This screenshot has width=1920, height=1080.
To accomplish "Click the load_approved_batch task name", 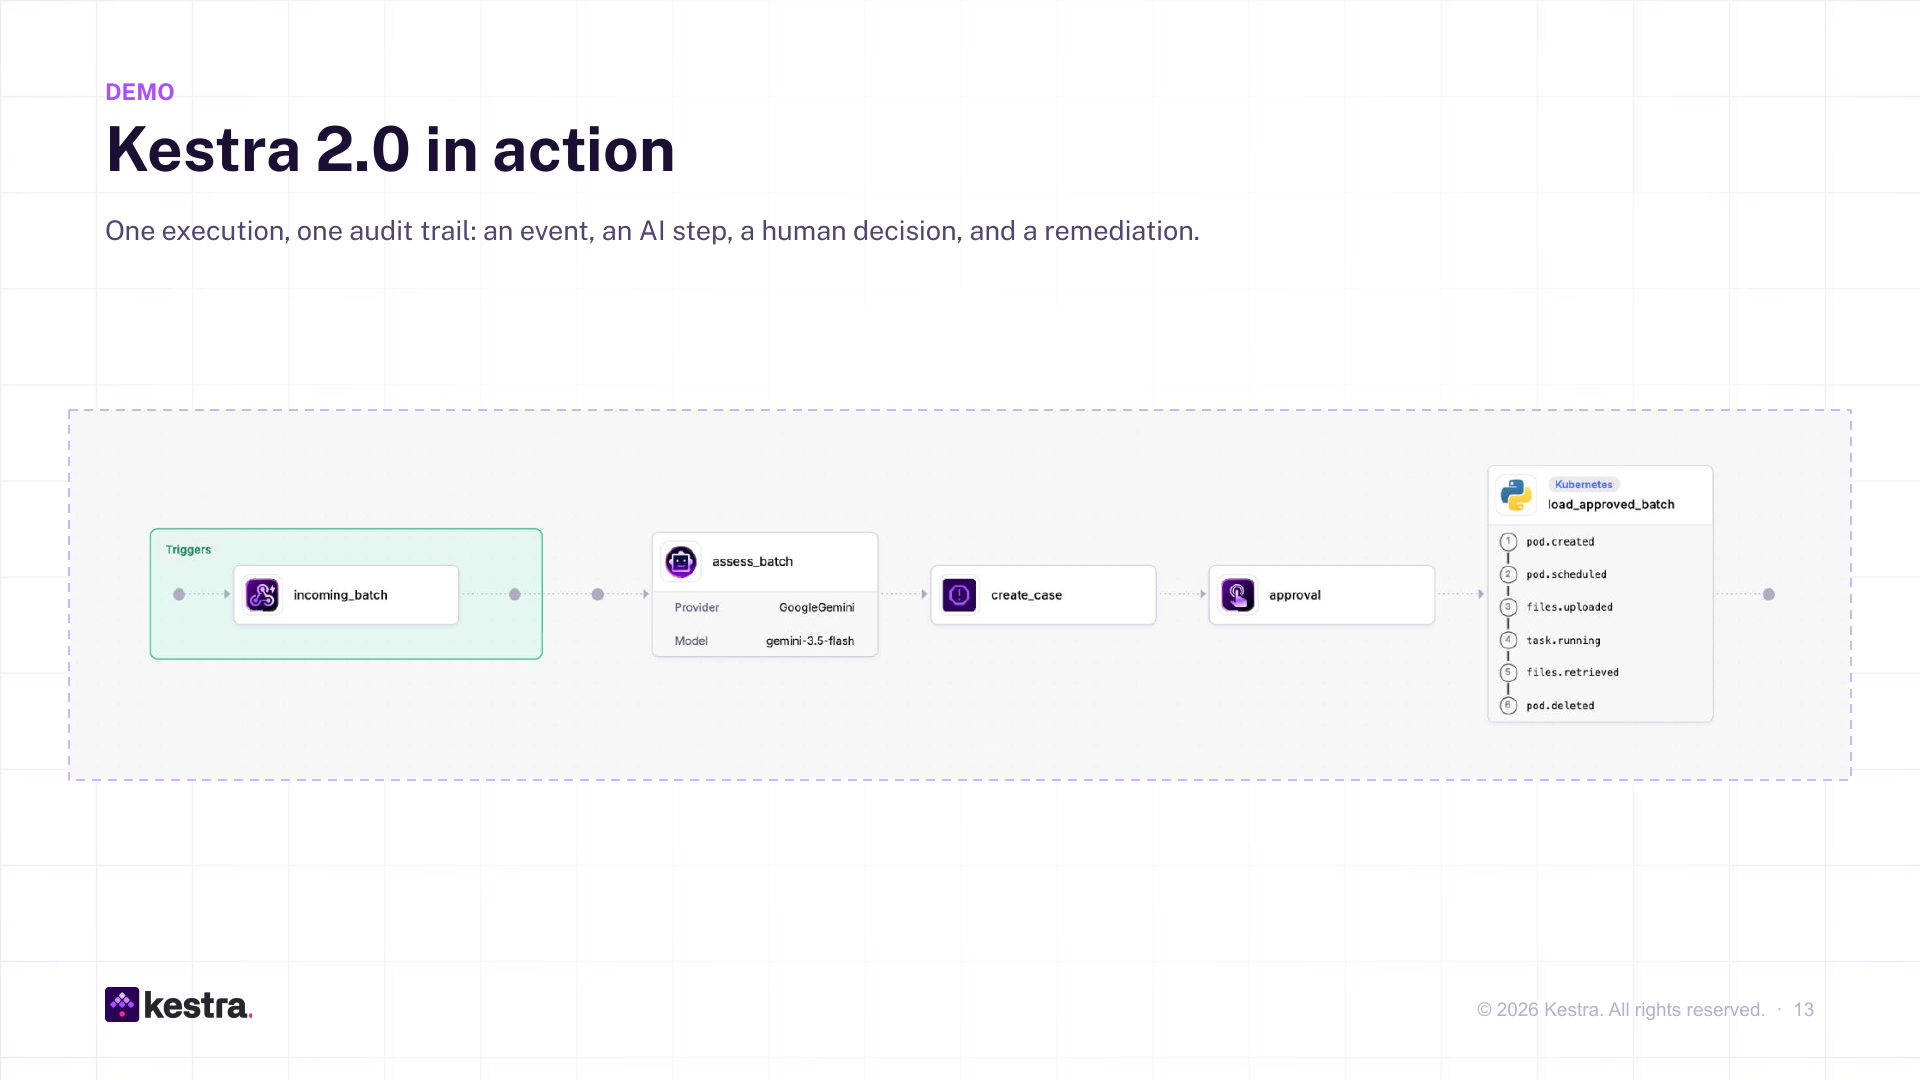I will [x=1611, y=504].
